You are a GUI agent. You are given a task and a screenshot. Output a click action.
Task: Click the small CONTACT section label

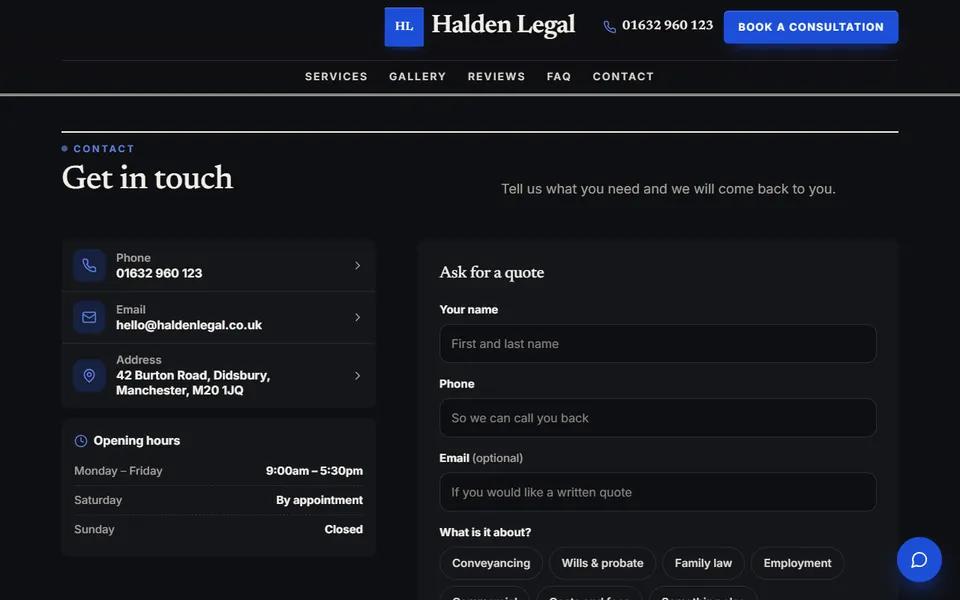103,149
